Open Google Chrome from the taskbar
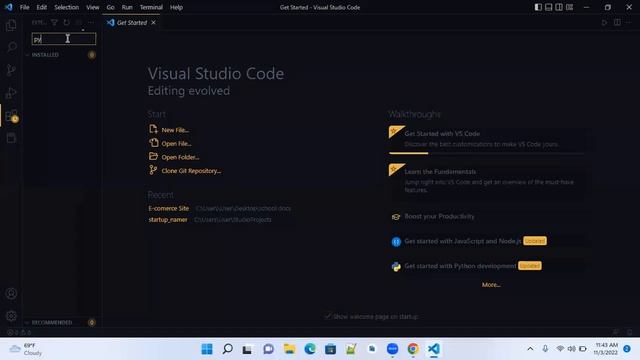Screen dimensions: 640x360 point(413,349)
